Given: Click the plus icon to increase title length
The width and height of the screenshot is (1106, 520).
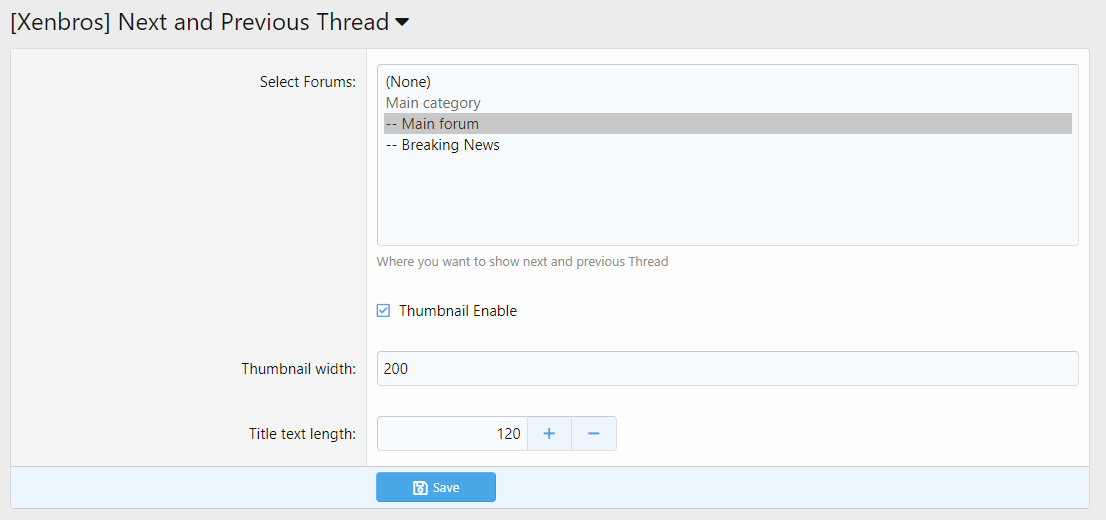Looking at the screenshot, I should click(x=549, y=434).
